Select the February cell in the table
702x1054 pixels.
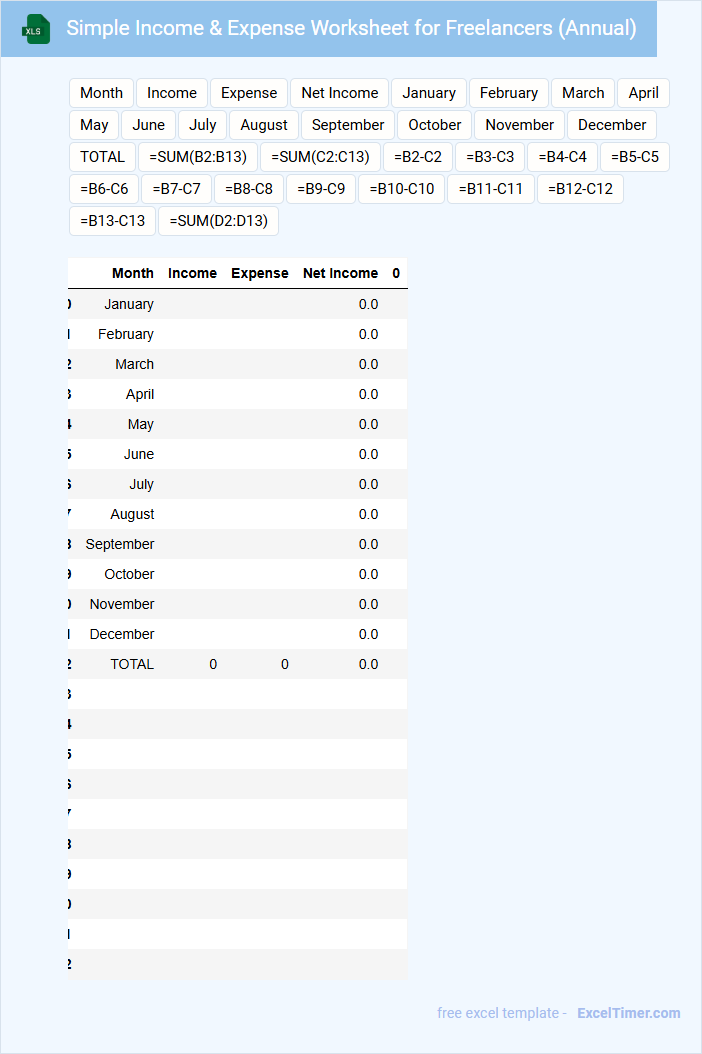pos(126,335)
